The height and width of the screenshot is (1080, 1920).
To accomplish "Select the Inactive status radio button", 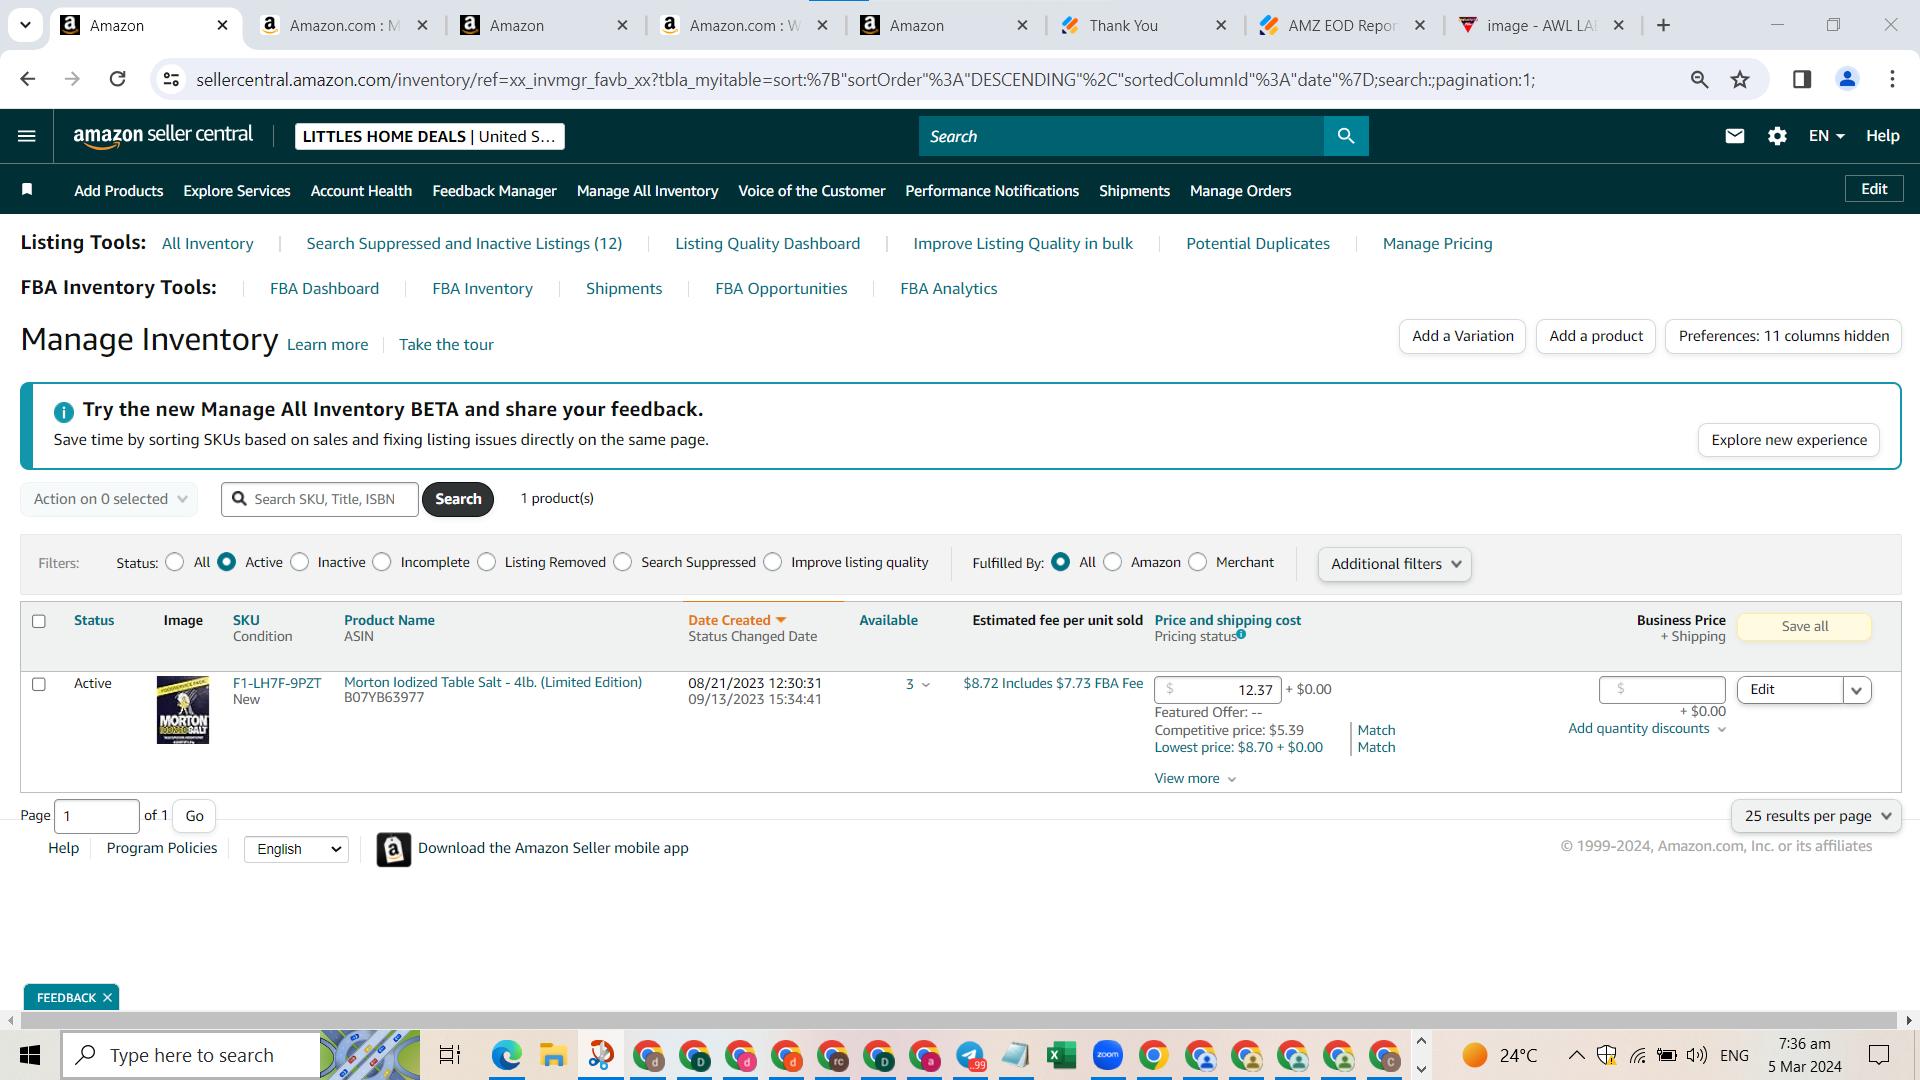I will pos(300,562).
